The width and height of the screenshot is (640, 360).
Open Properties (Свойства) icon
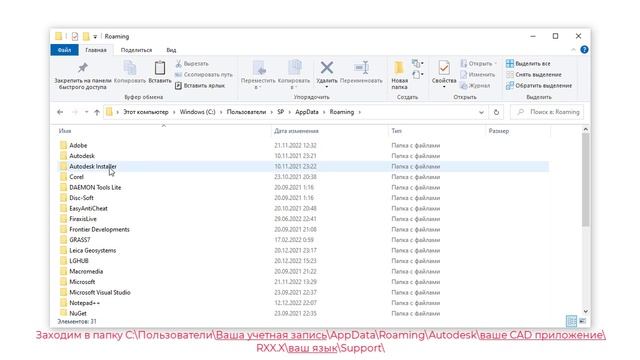444,68
